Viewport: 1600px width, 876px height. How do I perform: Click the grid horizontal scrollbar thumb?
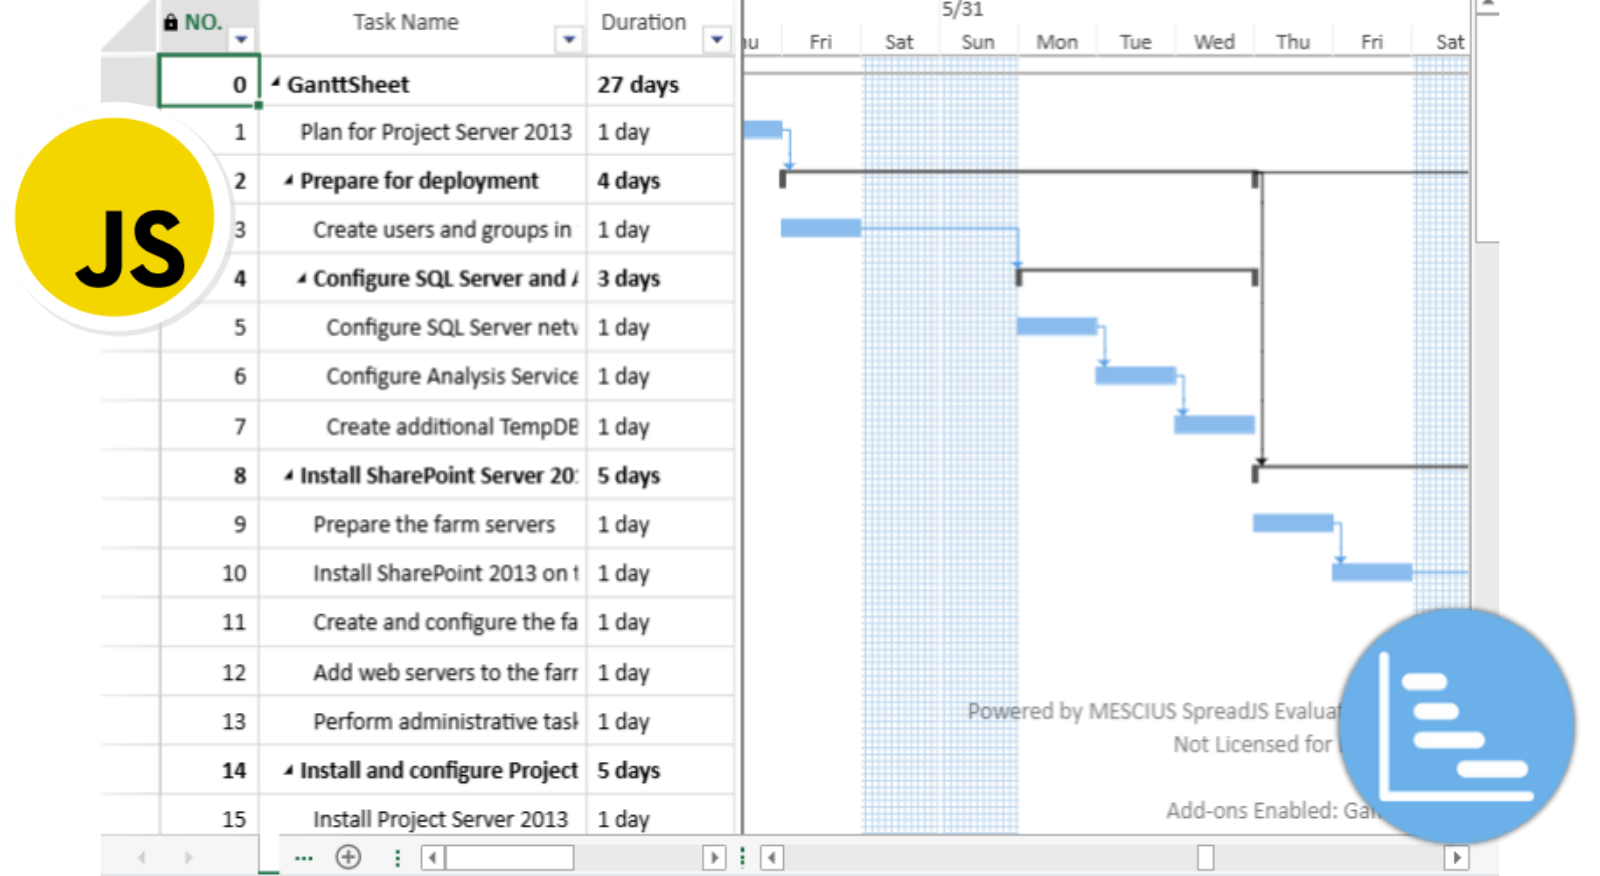tap(510, 858)
